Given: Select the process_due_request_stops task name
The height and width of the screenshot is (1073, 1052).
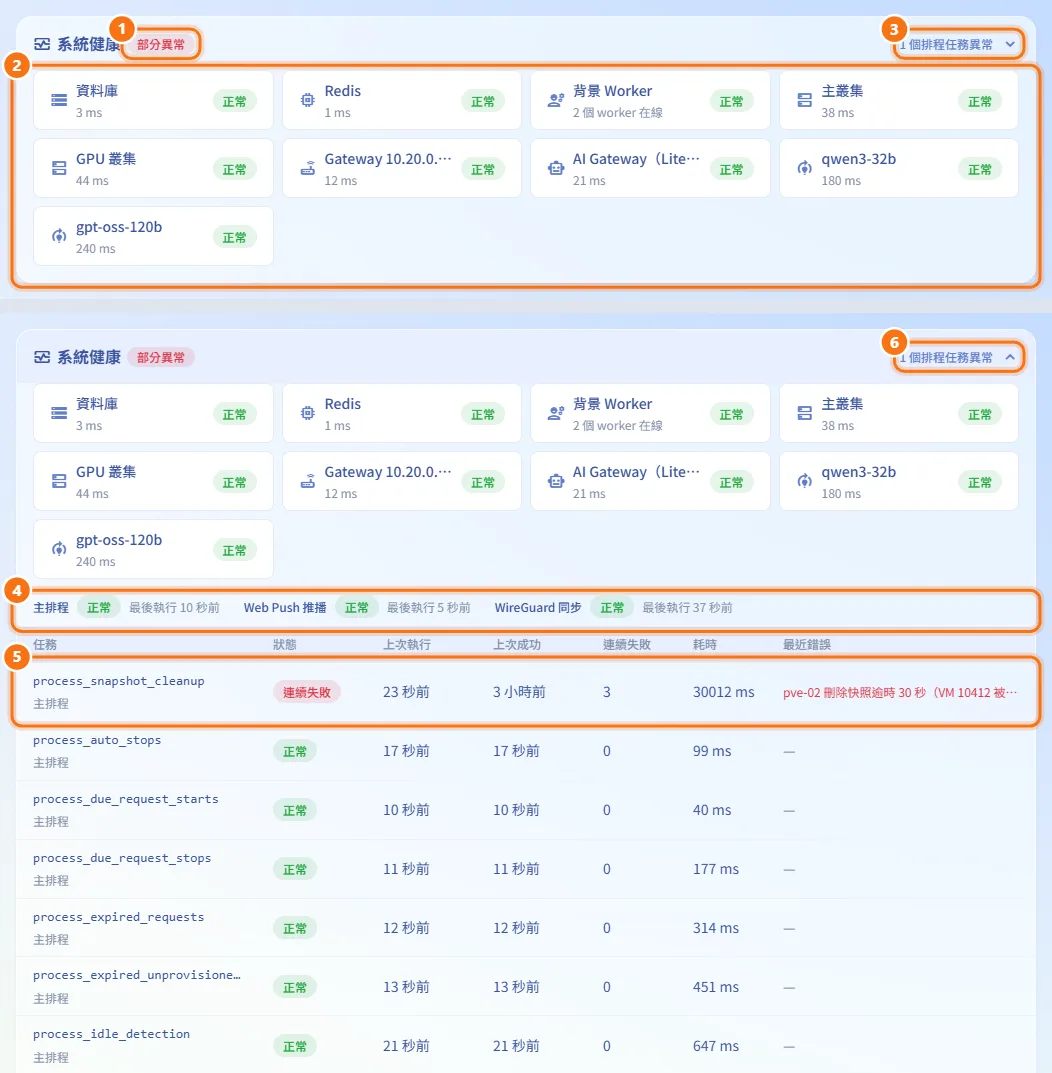Looking at the screenshot, I should (123, 857).
